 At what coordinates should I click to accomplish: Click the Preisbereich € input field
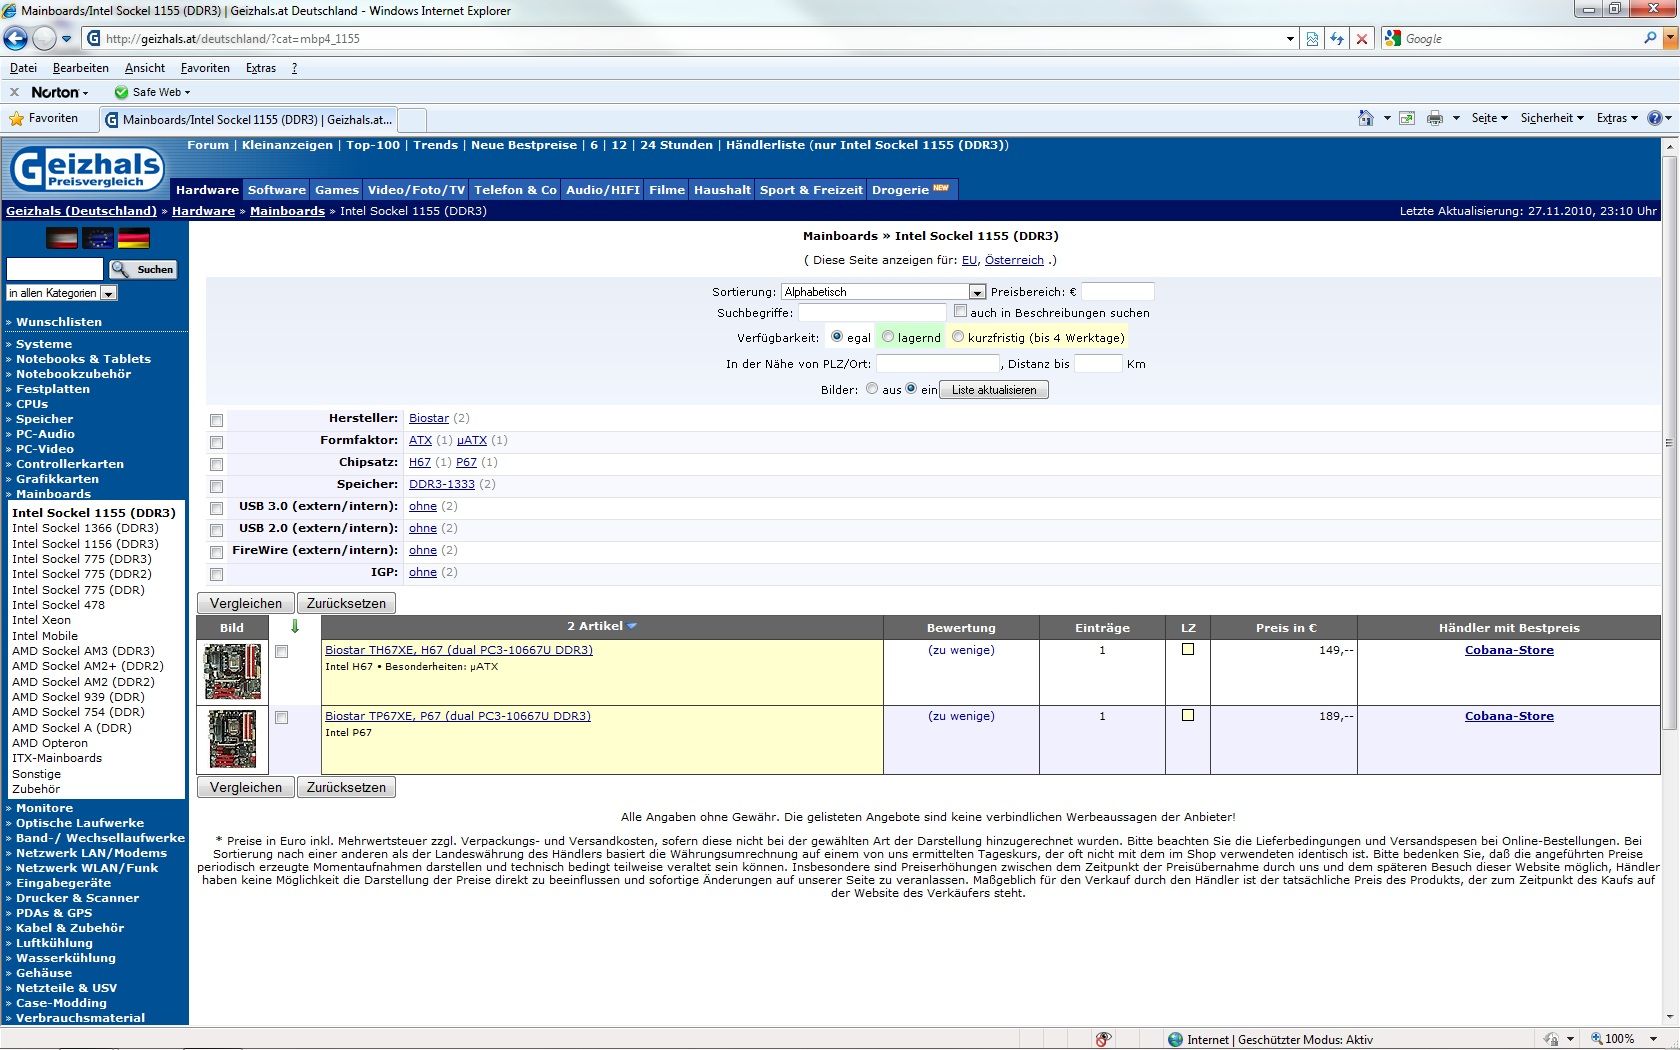(x=1118, y=292)
